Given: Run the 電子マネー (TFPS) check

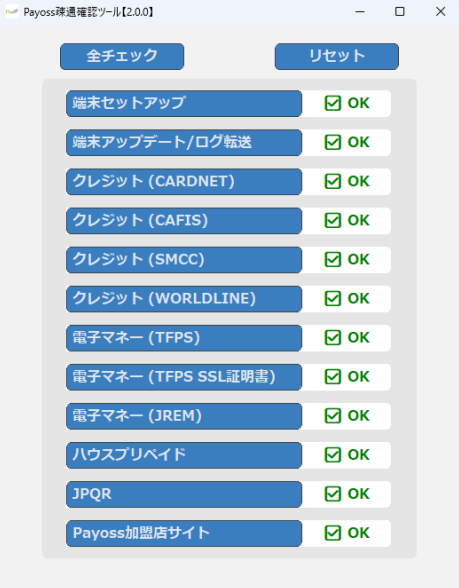Looking at the screenshot, I should [184, 338].
